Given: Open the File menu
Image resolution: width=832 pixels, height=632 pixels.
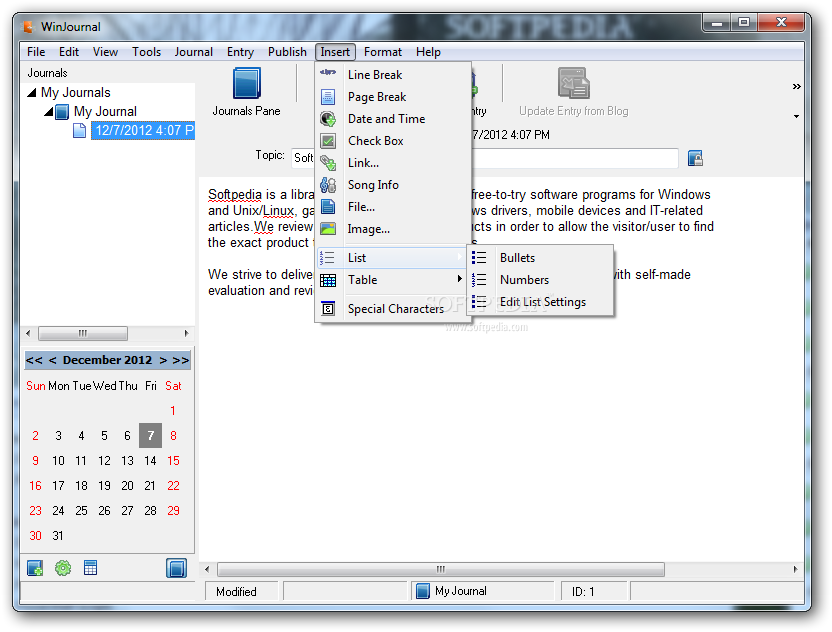Looking at the screenshot, I should tap(36, 52).
